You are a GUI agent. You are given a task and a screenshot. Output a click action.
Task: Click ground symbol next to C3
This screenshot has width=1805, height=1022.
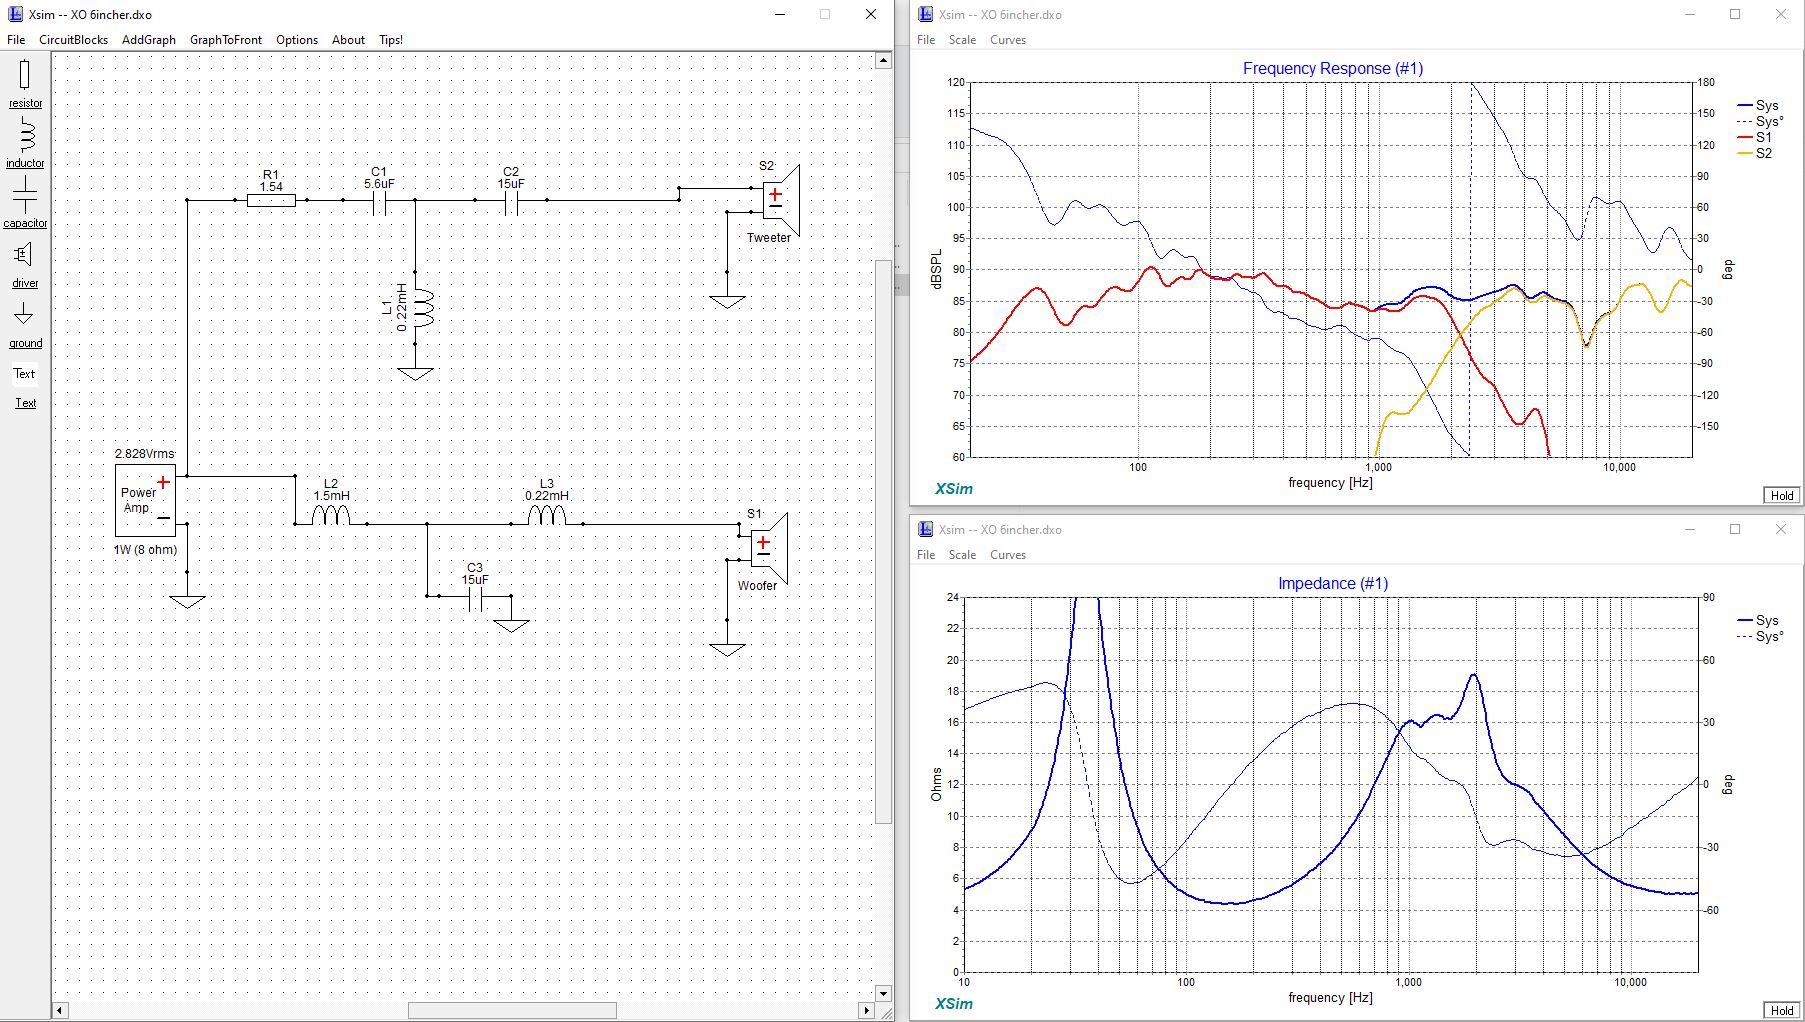(x=511, y=625)
